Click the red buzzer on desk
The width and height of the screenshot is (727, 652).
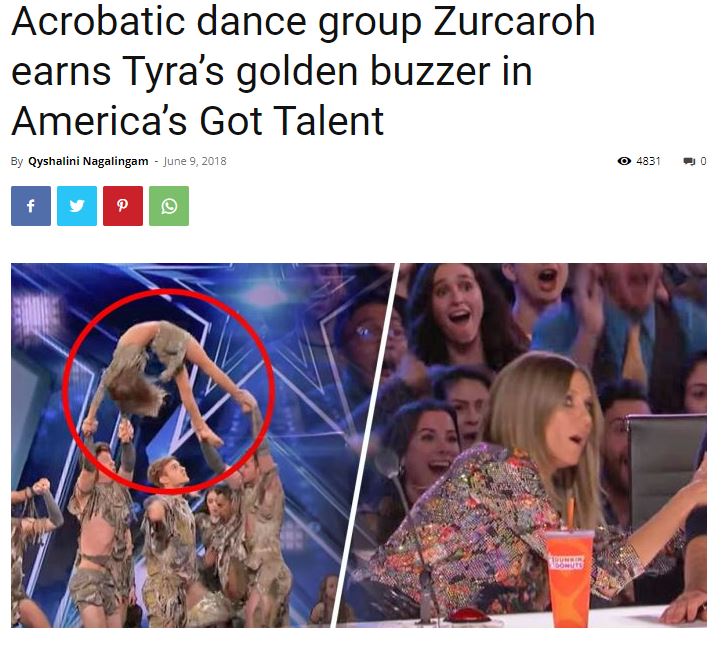tap(466, 615)
